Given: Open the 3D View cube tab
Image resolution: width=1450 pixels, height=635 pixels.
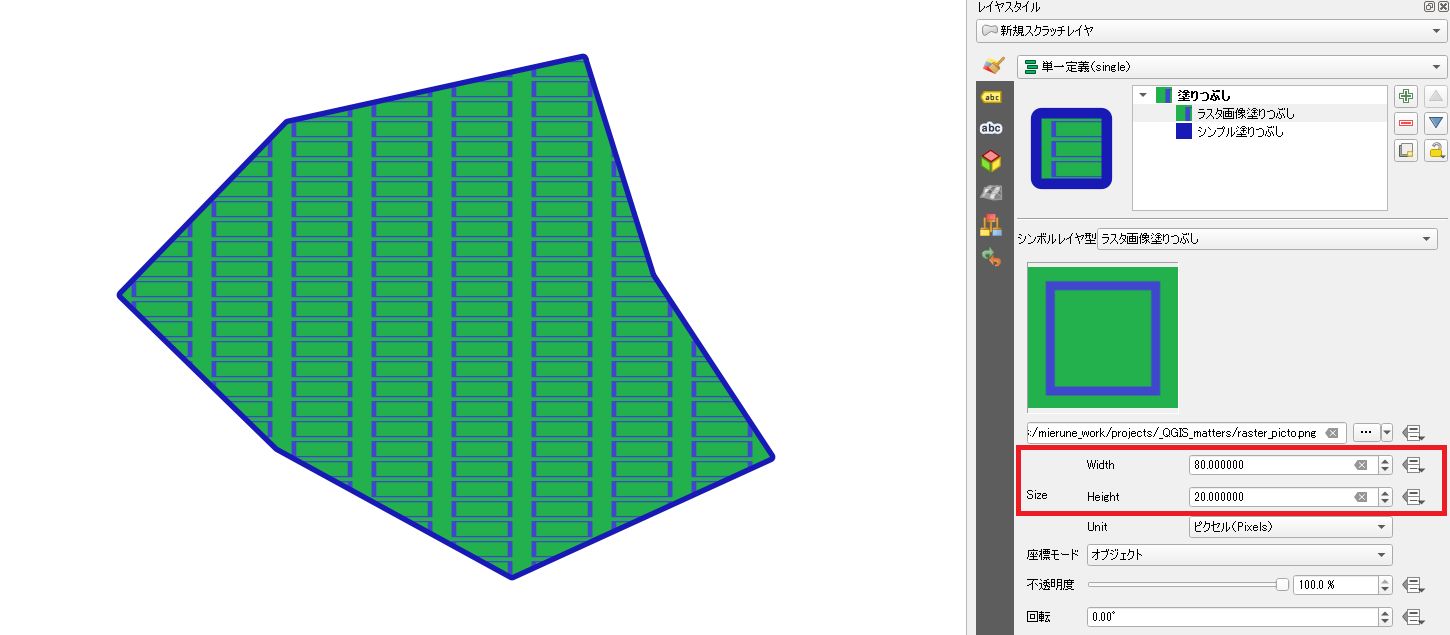Looking at the screenshot, I should [991, 160].
